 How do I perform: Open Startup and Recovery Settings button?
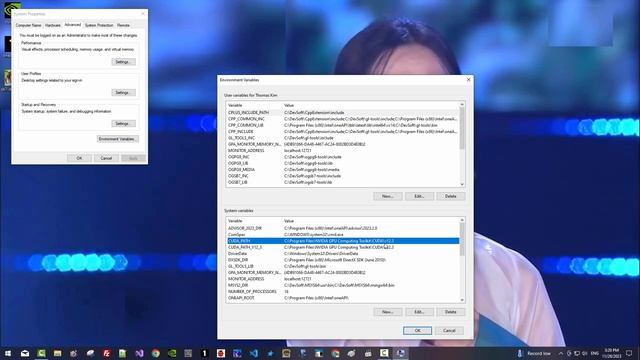[x=123, y=123]
